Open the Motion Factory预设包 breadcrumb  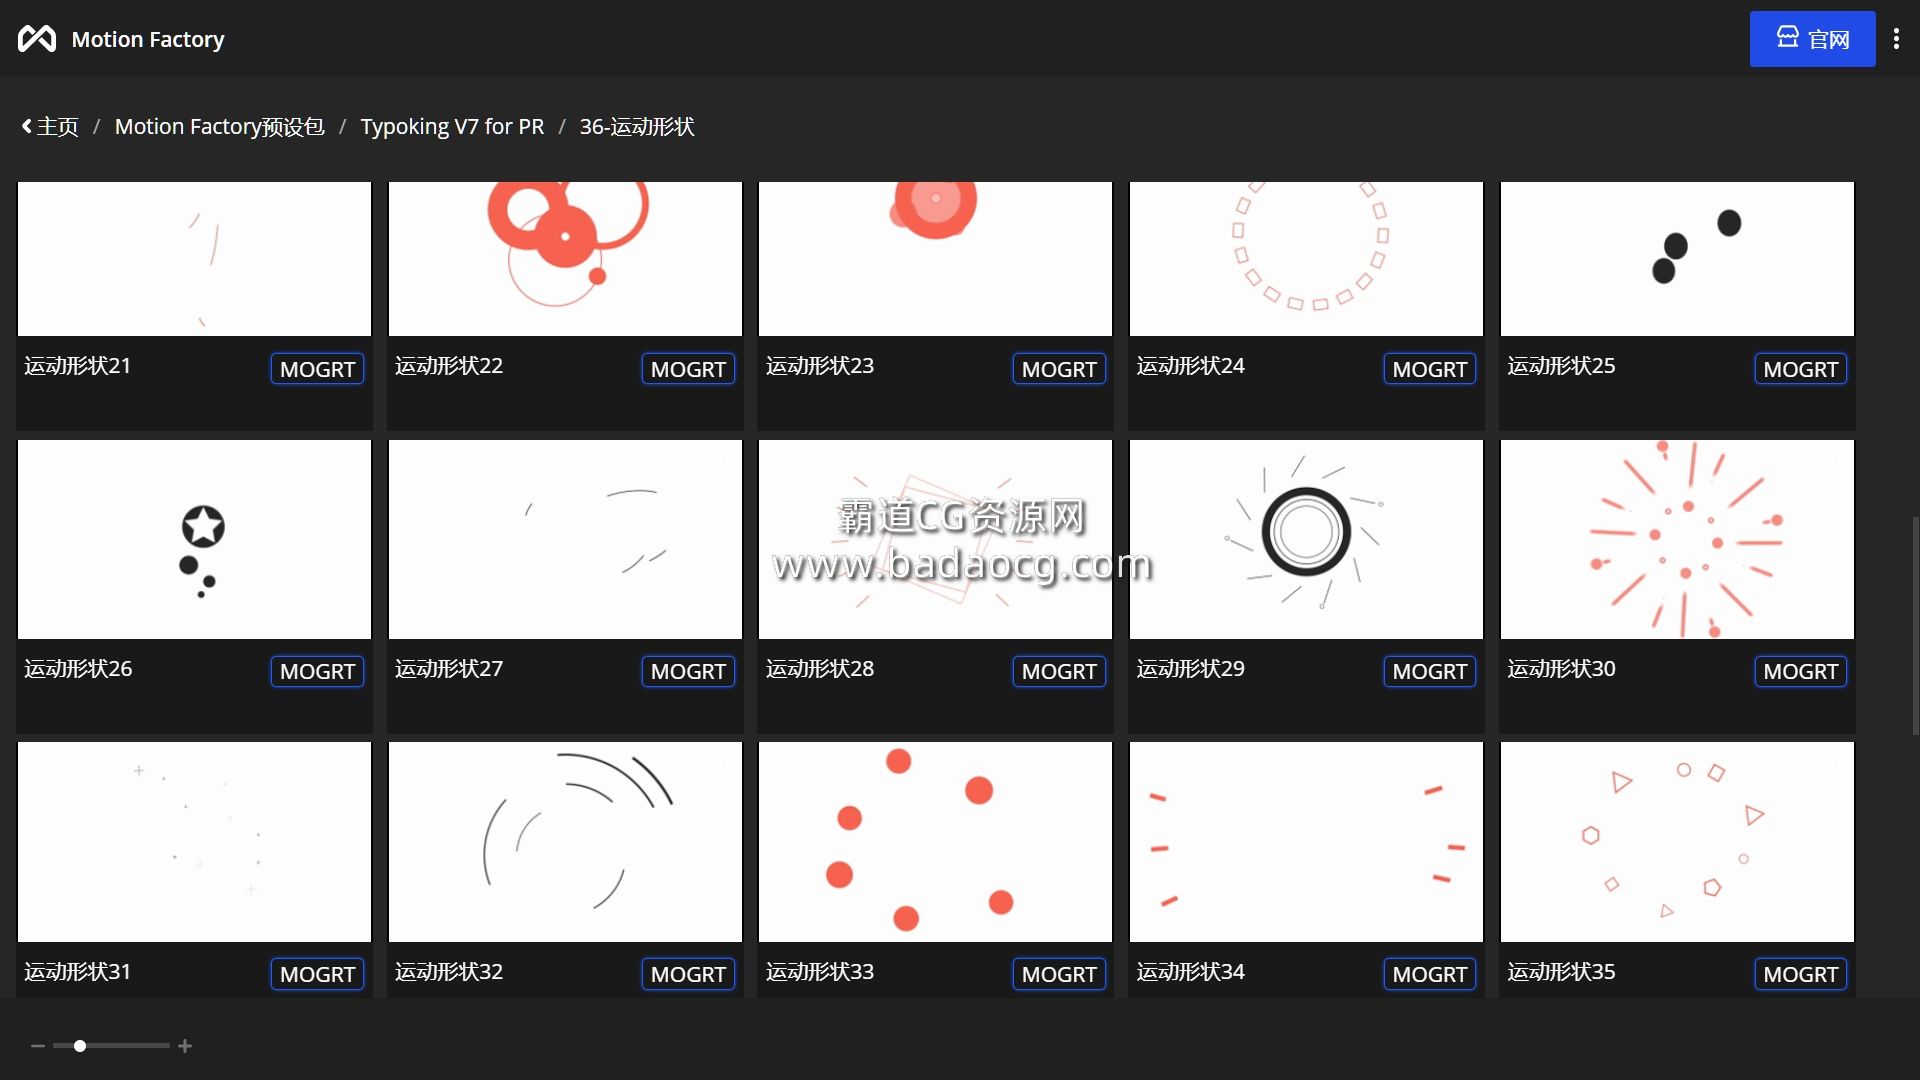(x=219, y=127)
